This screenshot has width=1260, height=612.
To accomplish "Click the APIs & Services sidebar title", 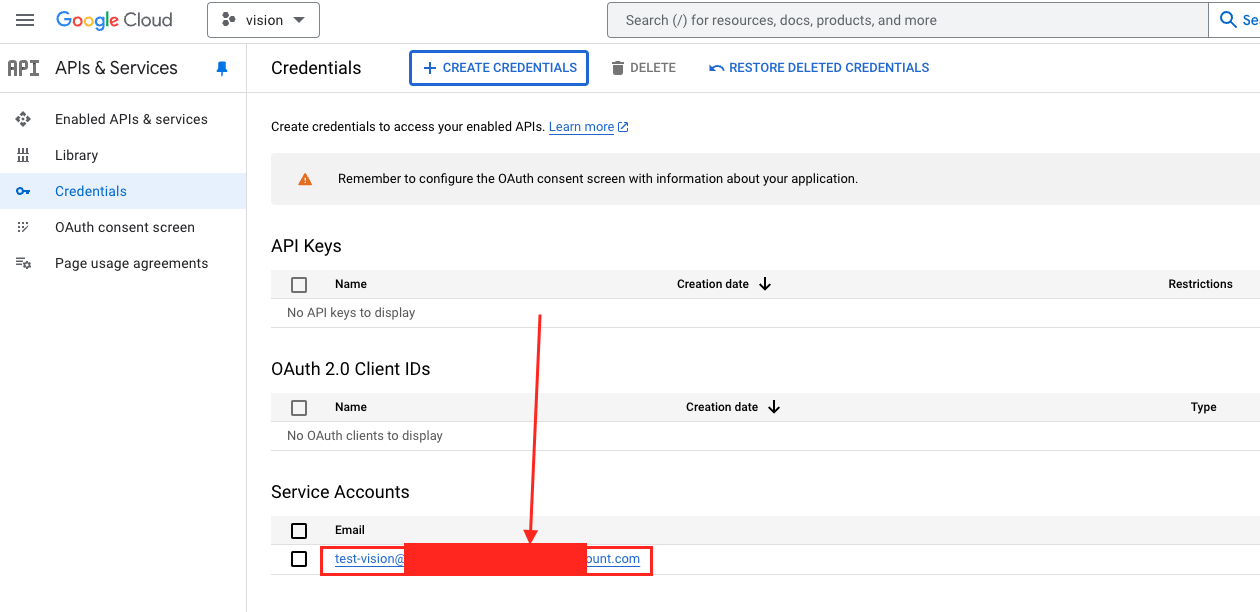I will 116,68.
